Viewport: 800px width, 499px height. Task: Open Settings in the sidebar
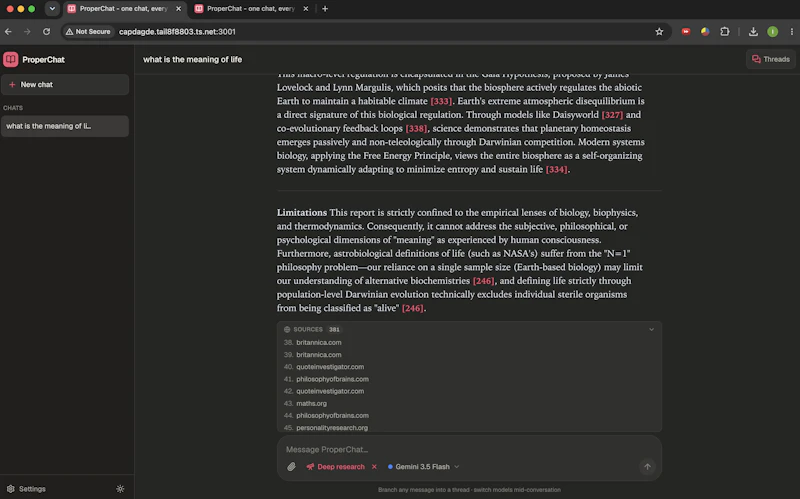[27, 489]
